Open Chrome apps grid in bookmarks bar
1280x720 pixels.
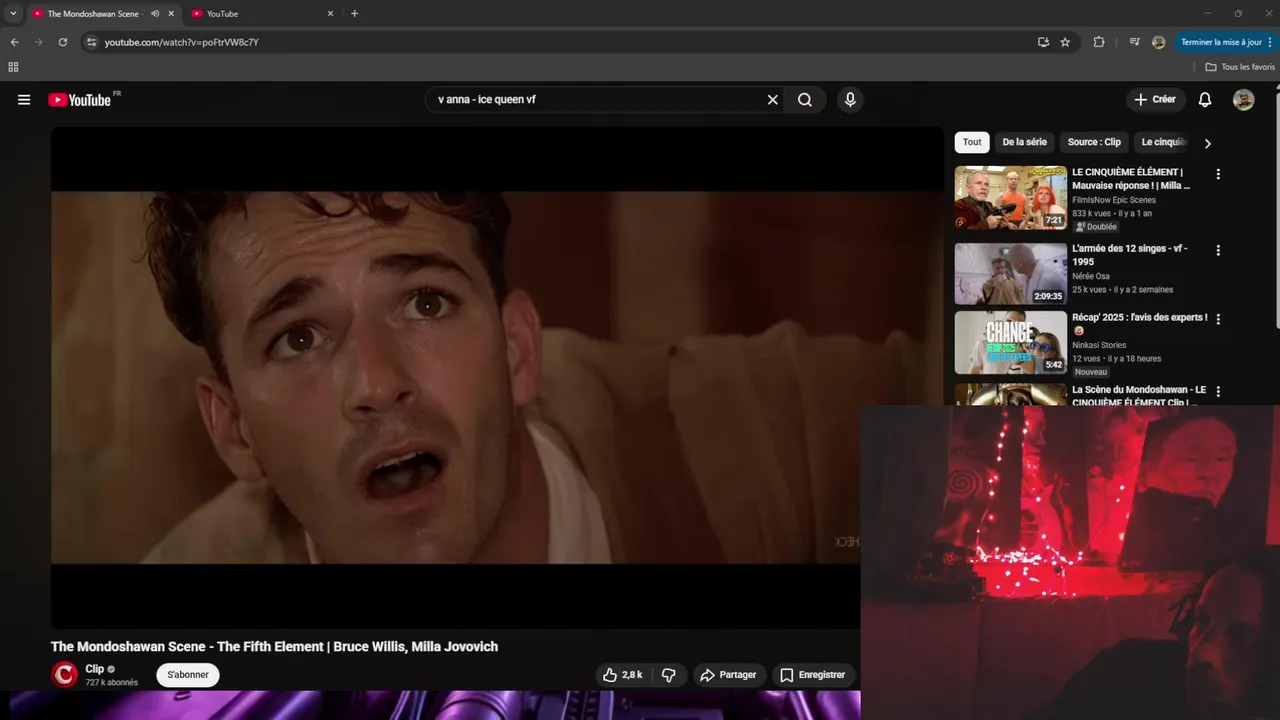(x=13, y=67)
